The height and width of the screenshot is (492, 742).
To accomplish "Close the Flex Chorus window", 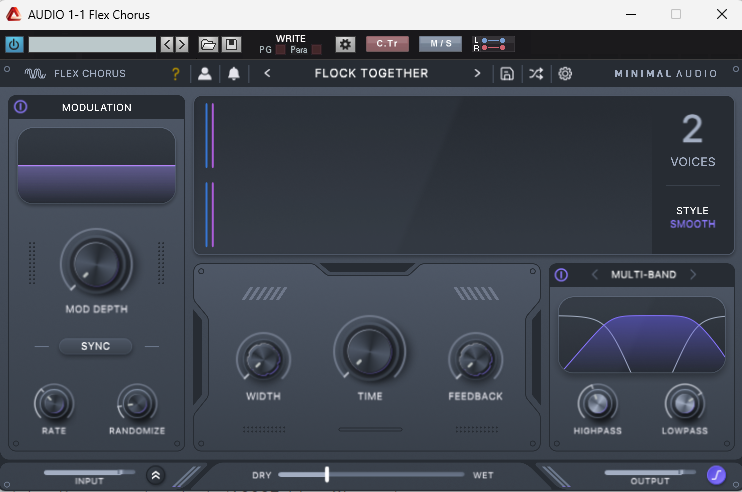I will click(722, 14).
